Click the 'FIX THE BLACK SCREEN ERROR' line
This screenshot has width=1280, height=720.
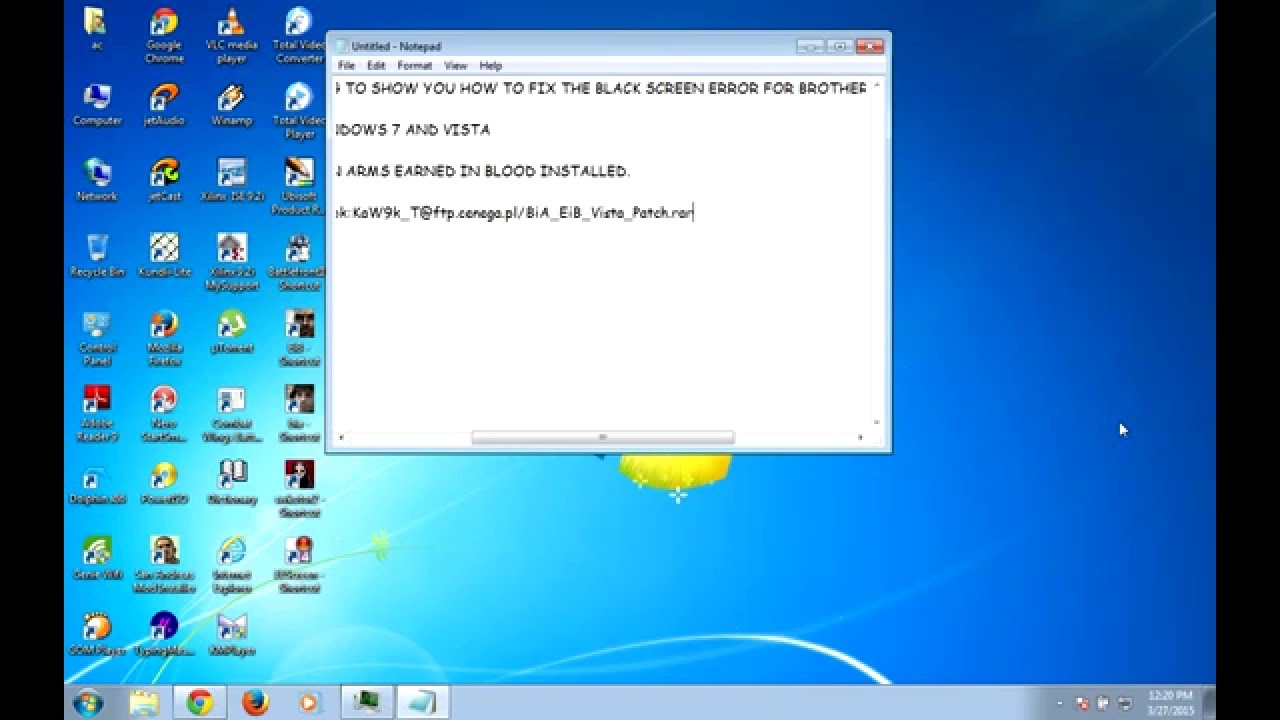pyautogui.click(x=601, y=88)
